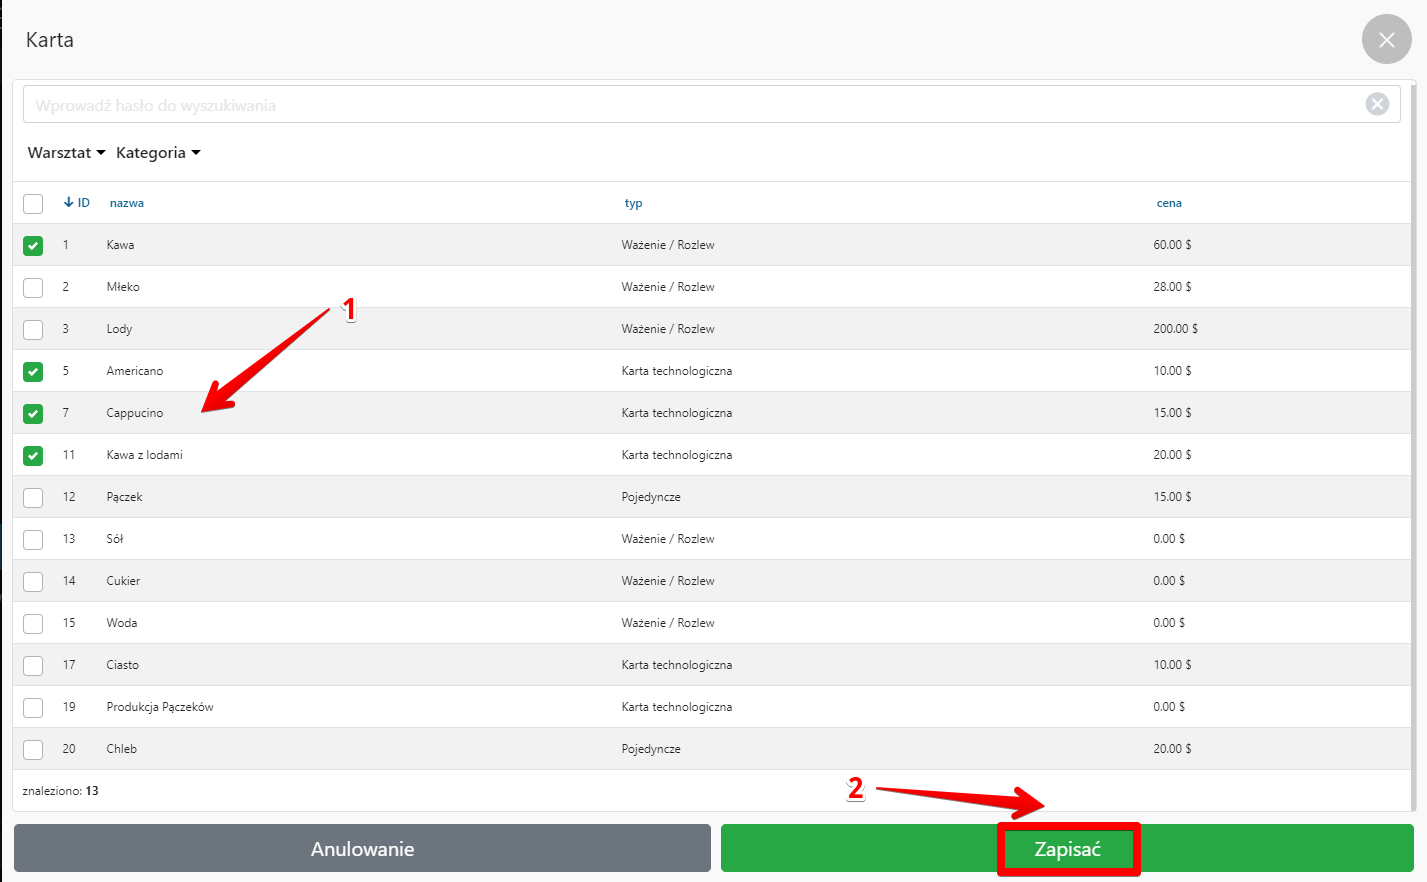The width and height of the screenshot is (1427, 882).
Task: Clear the search field using the x icon
Action: pyautogui.click(x=1377, y=104)
